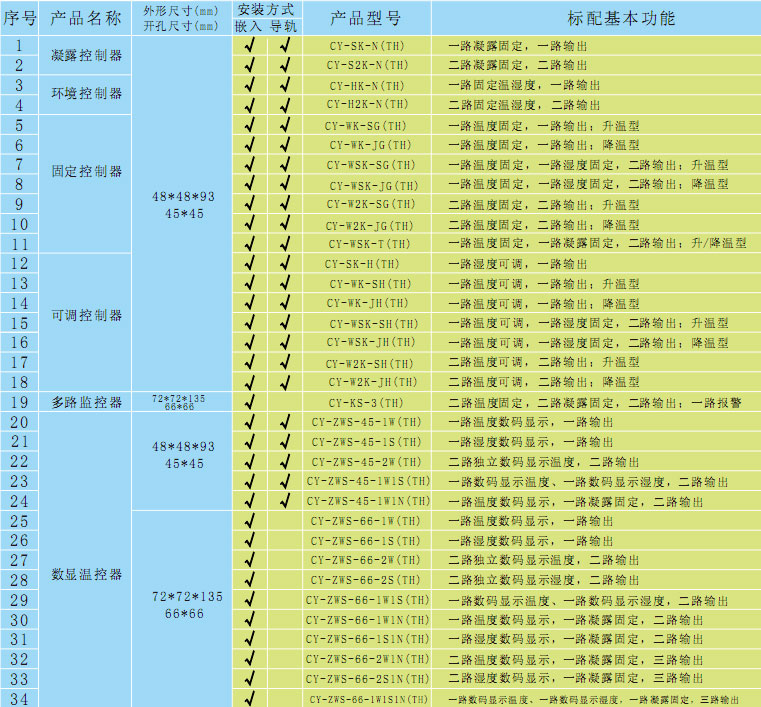Click the 多路监控器 product name cell
This screenshot has height=707, width=761.
coord(86,402)
